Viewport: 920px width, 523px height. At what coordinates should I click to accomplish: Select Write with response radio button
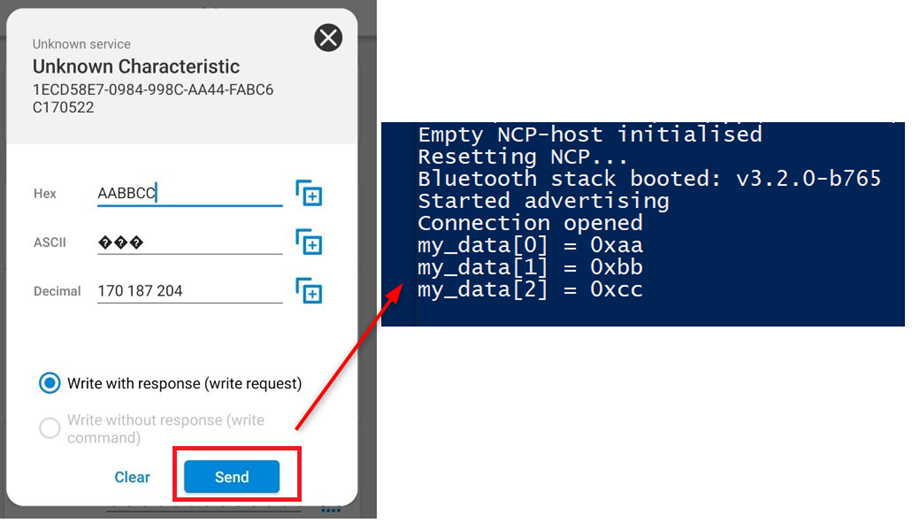coord(49,383)
